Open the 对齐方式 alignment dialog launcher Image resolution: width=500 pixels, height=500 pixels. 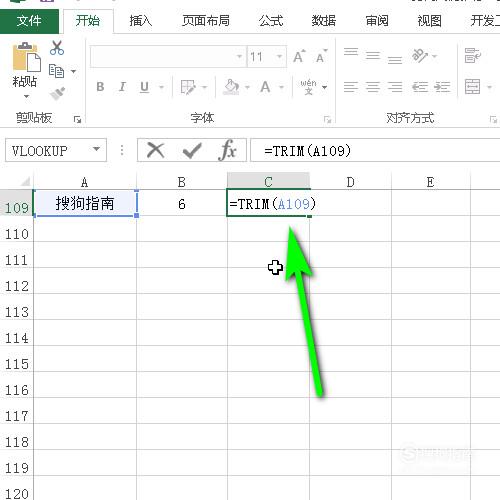coord(493,119)
